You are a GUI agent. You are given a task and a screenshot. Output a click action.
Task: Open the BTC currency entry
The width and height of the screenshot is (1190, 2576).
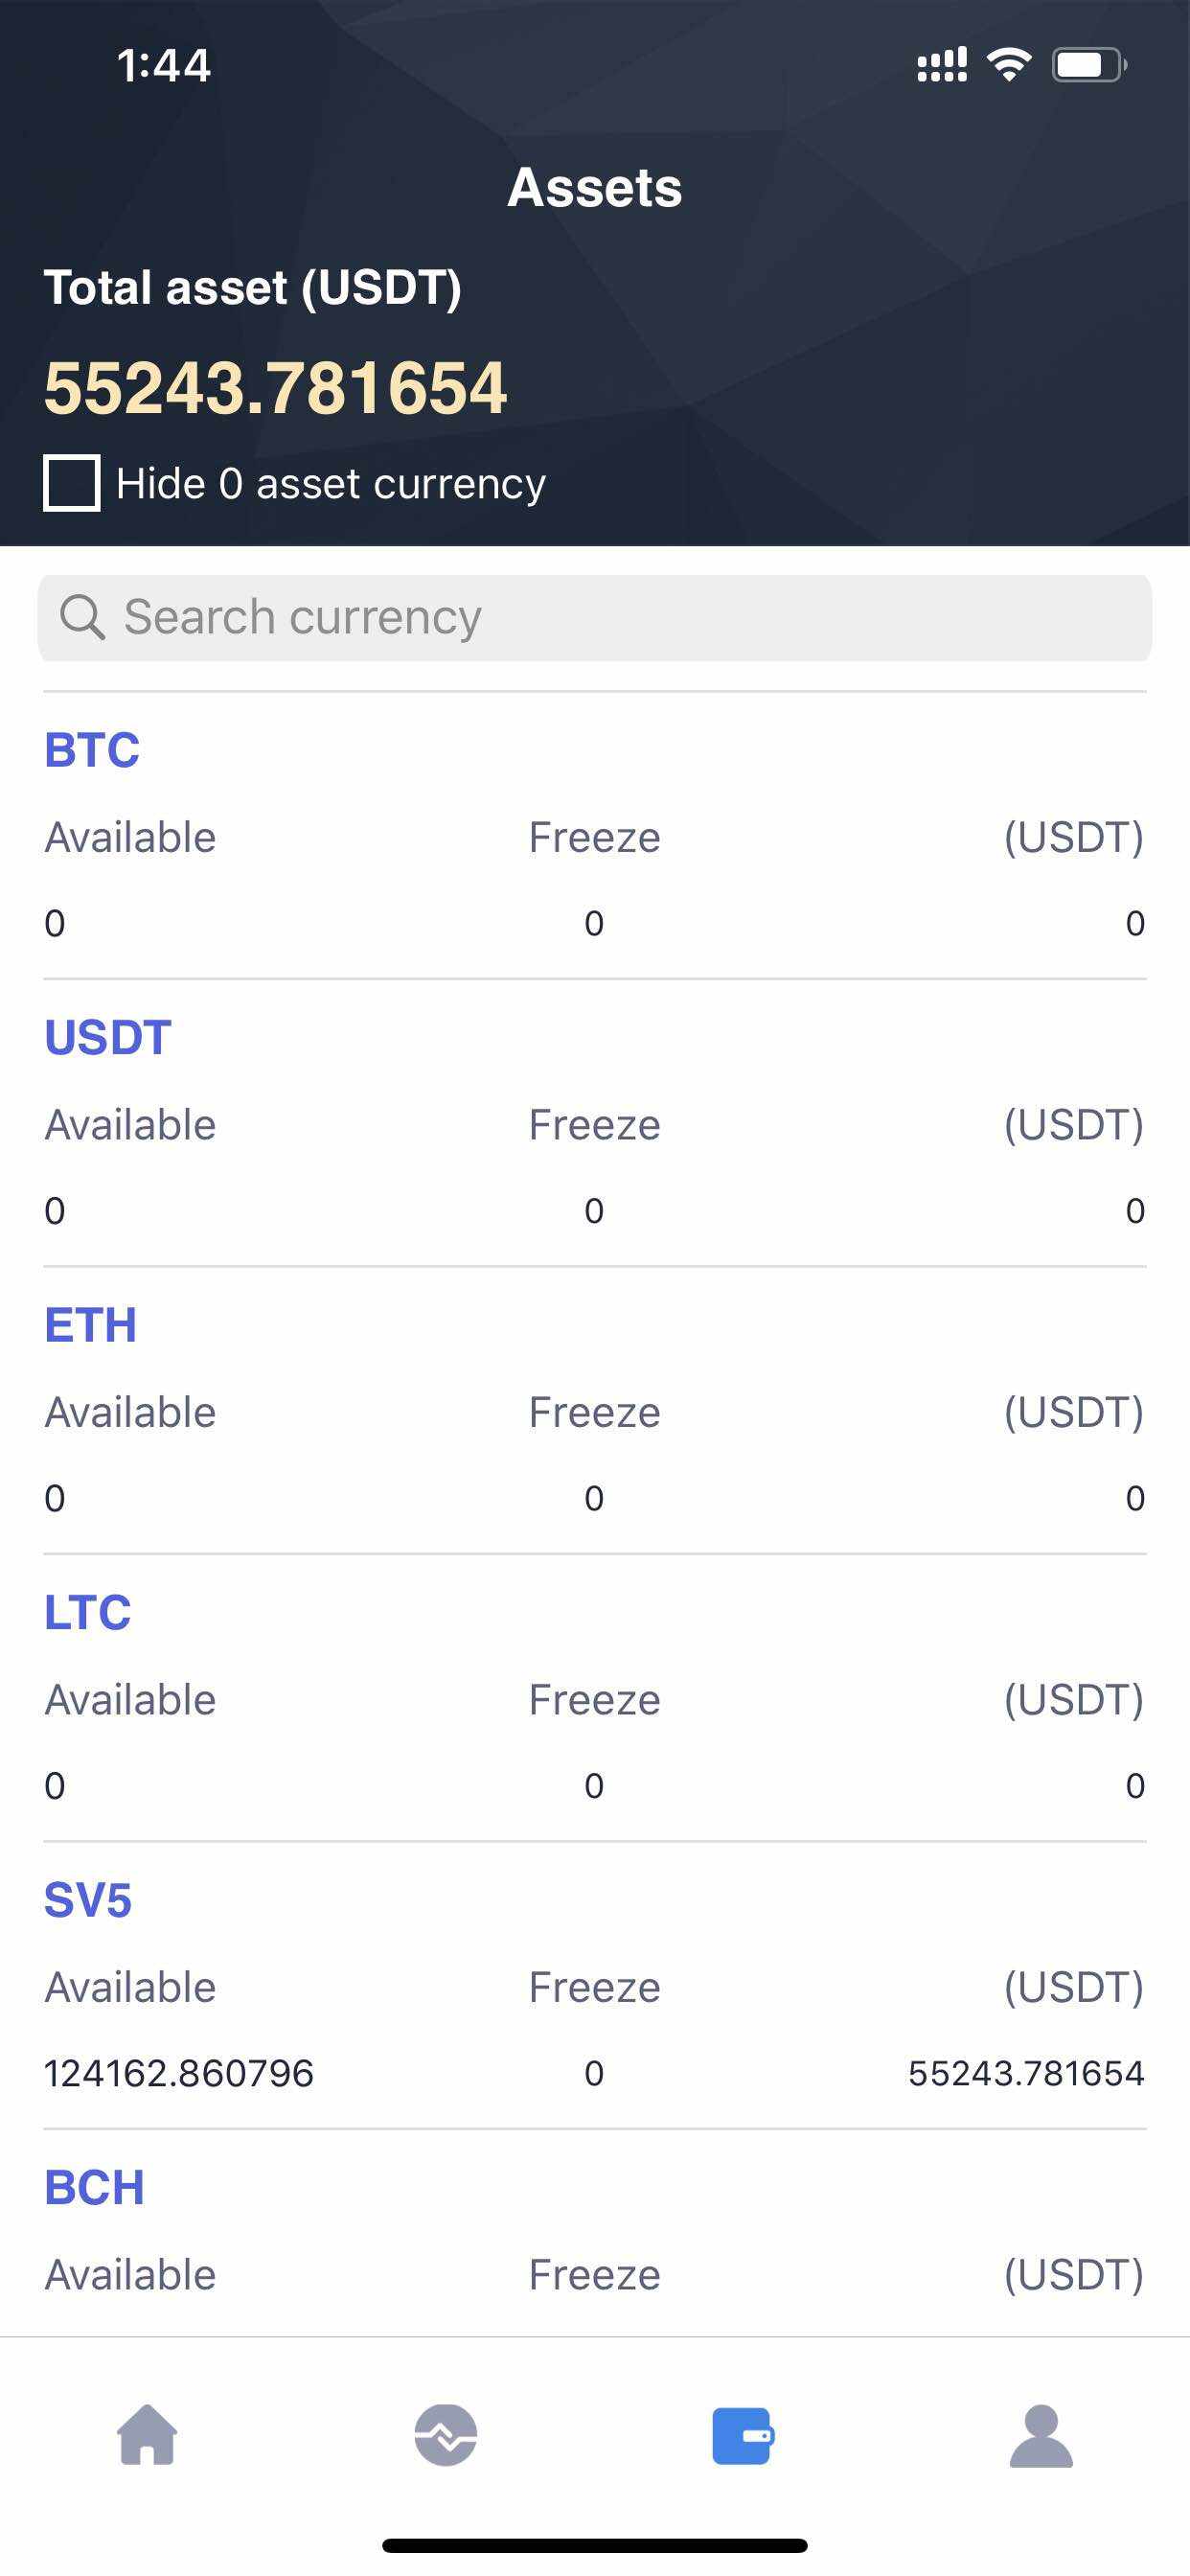92,750
